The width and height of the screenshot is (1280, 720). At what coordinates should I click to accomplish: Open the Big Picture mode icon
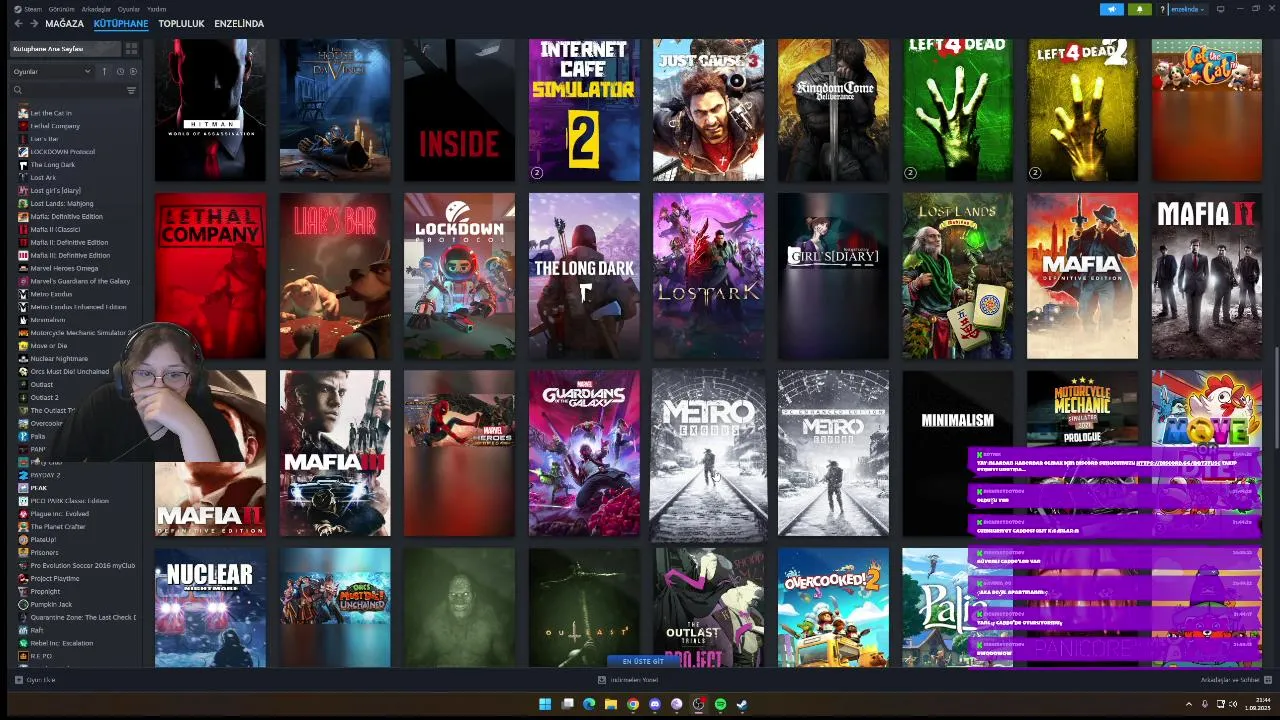click(x=1220, y=9)
